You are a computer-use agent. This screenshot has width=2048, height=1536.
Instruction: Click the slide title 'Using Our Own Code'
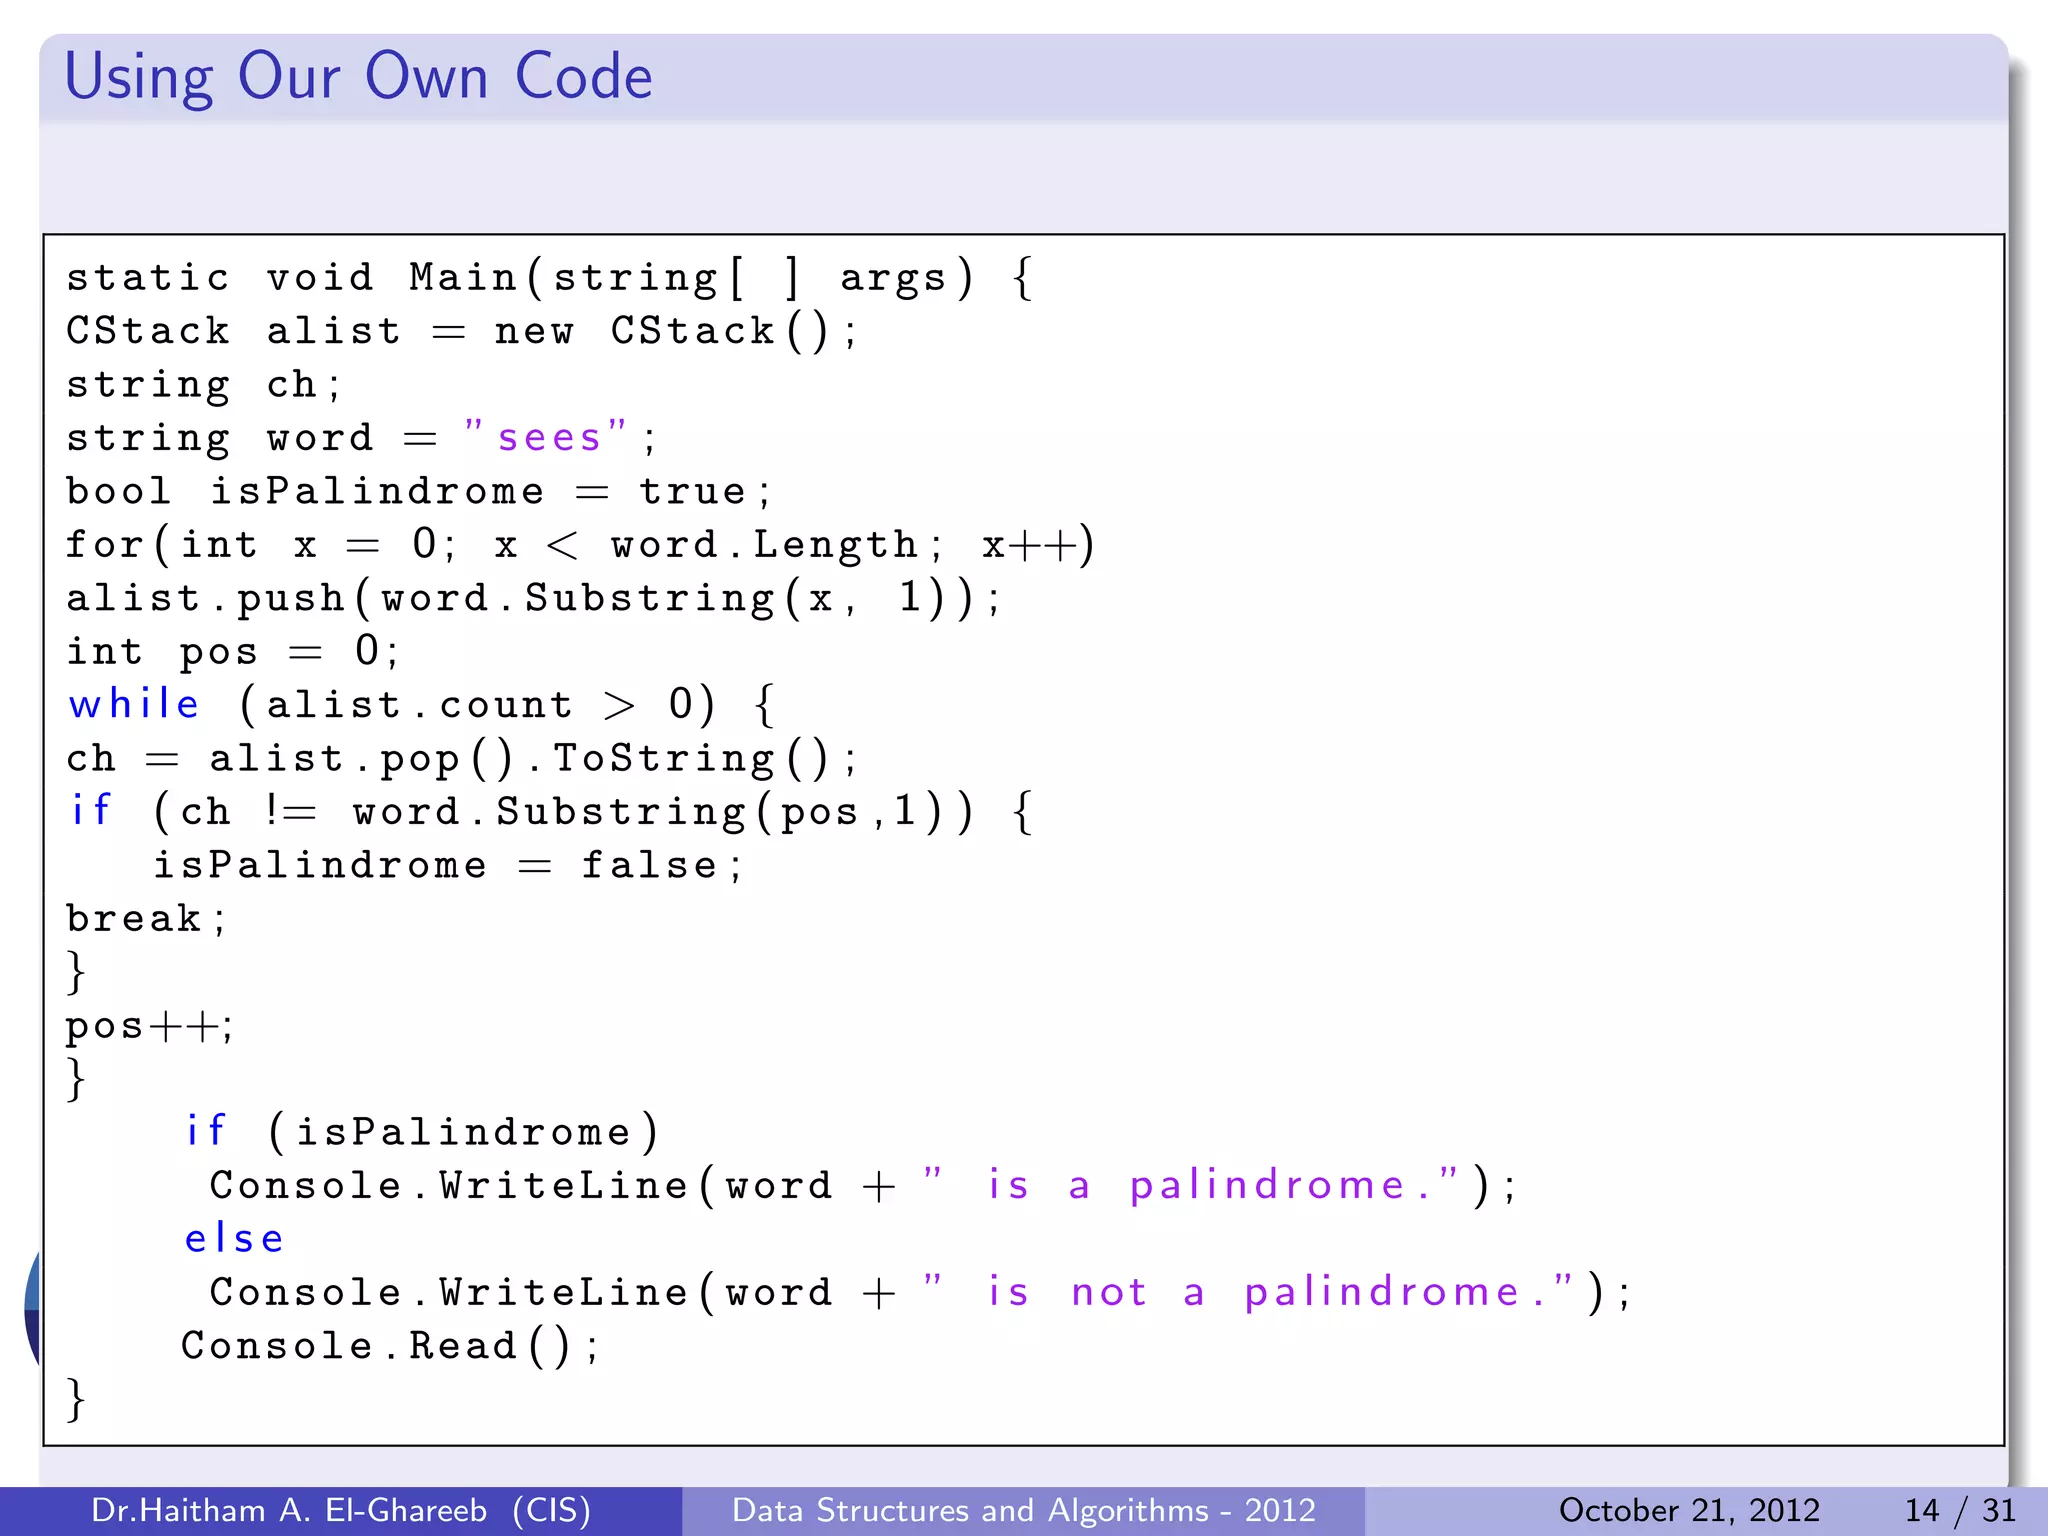pyautogui.click(x=358, y=77)
